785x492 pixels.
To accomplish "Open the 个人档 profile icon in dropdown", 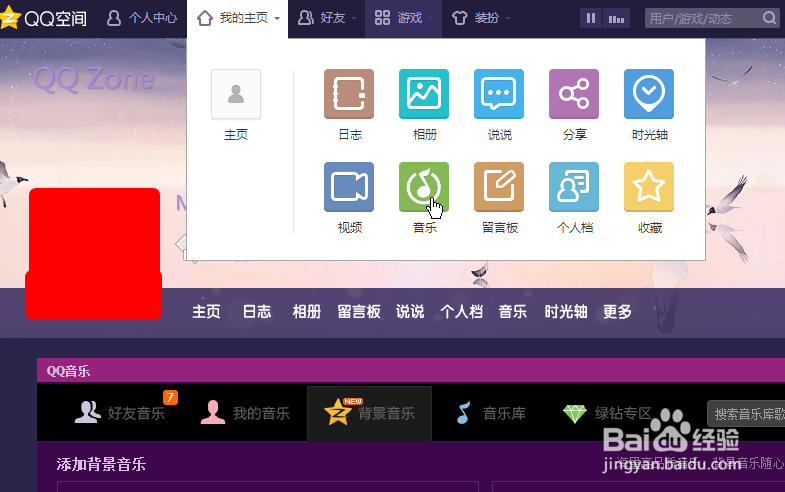I will [574, 187].
